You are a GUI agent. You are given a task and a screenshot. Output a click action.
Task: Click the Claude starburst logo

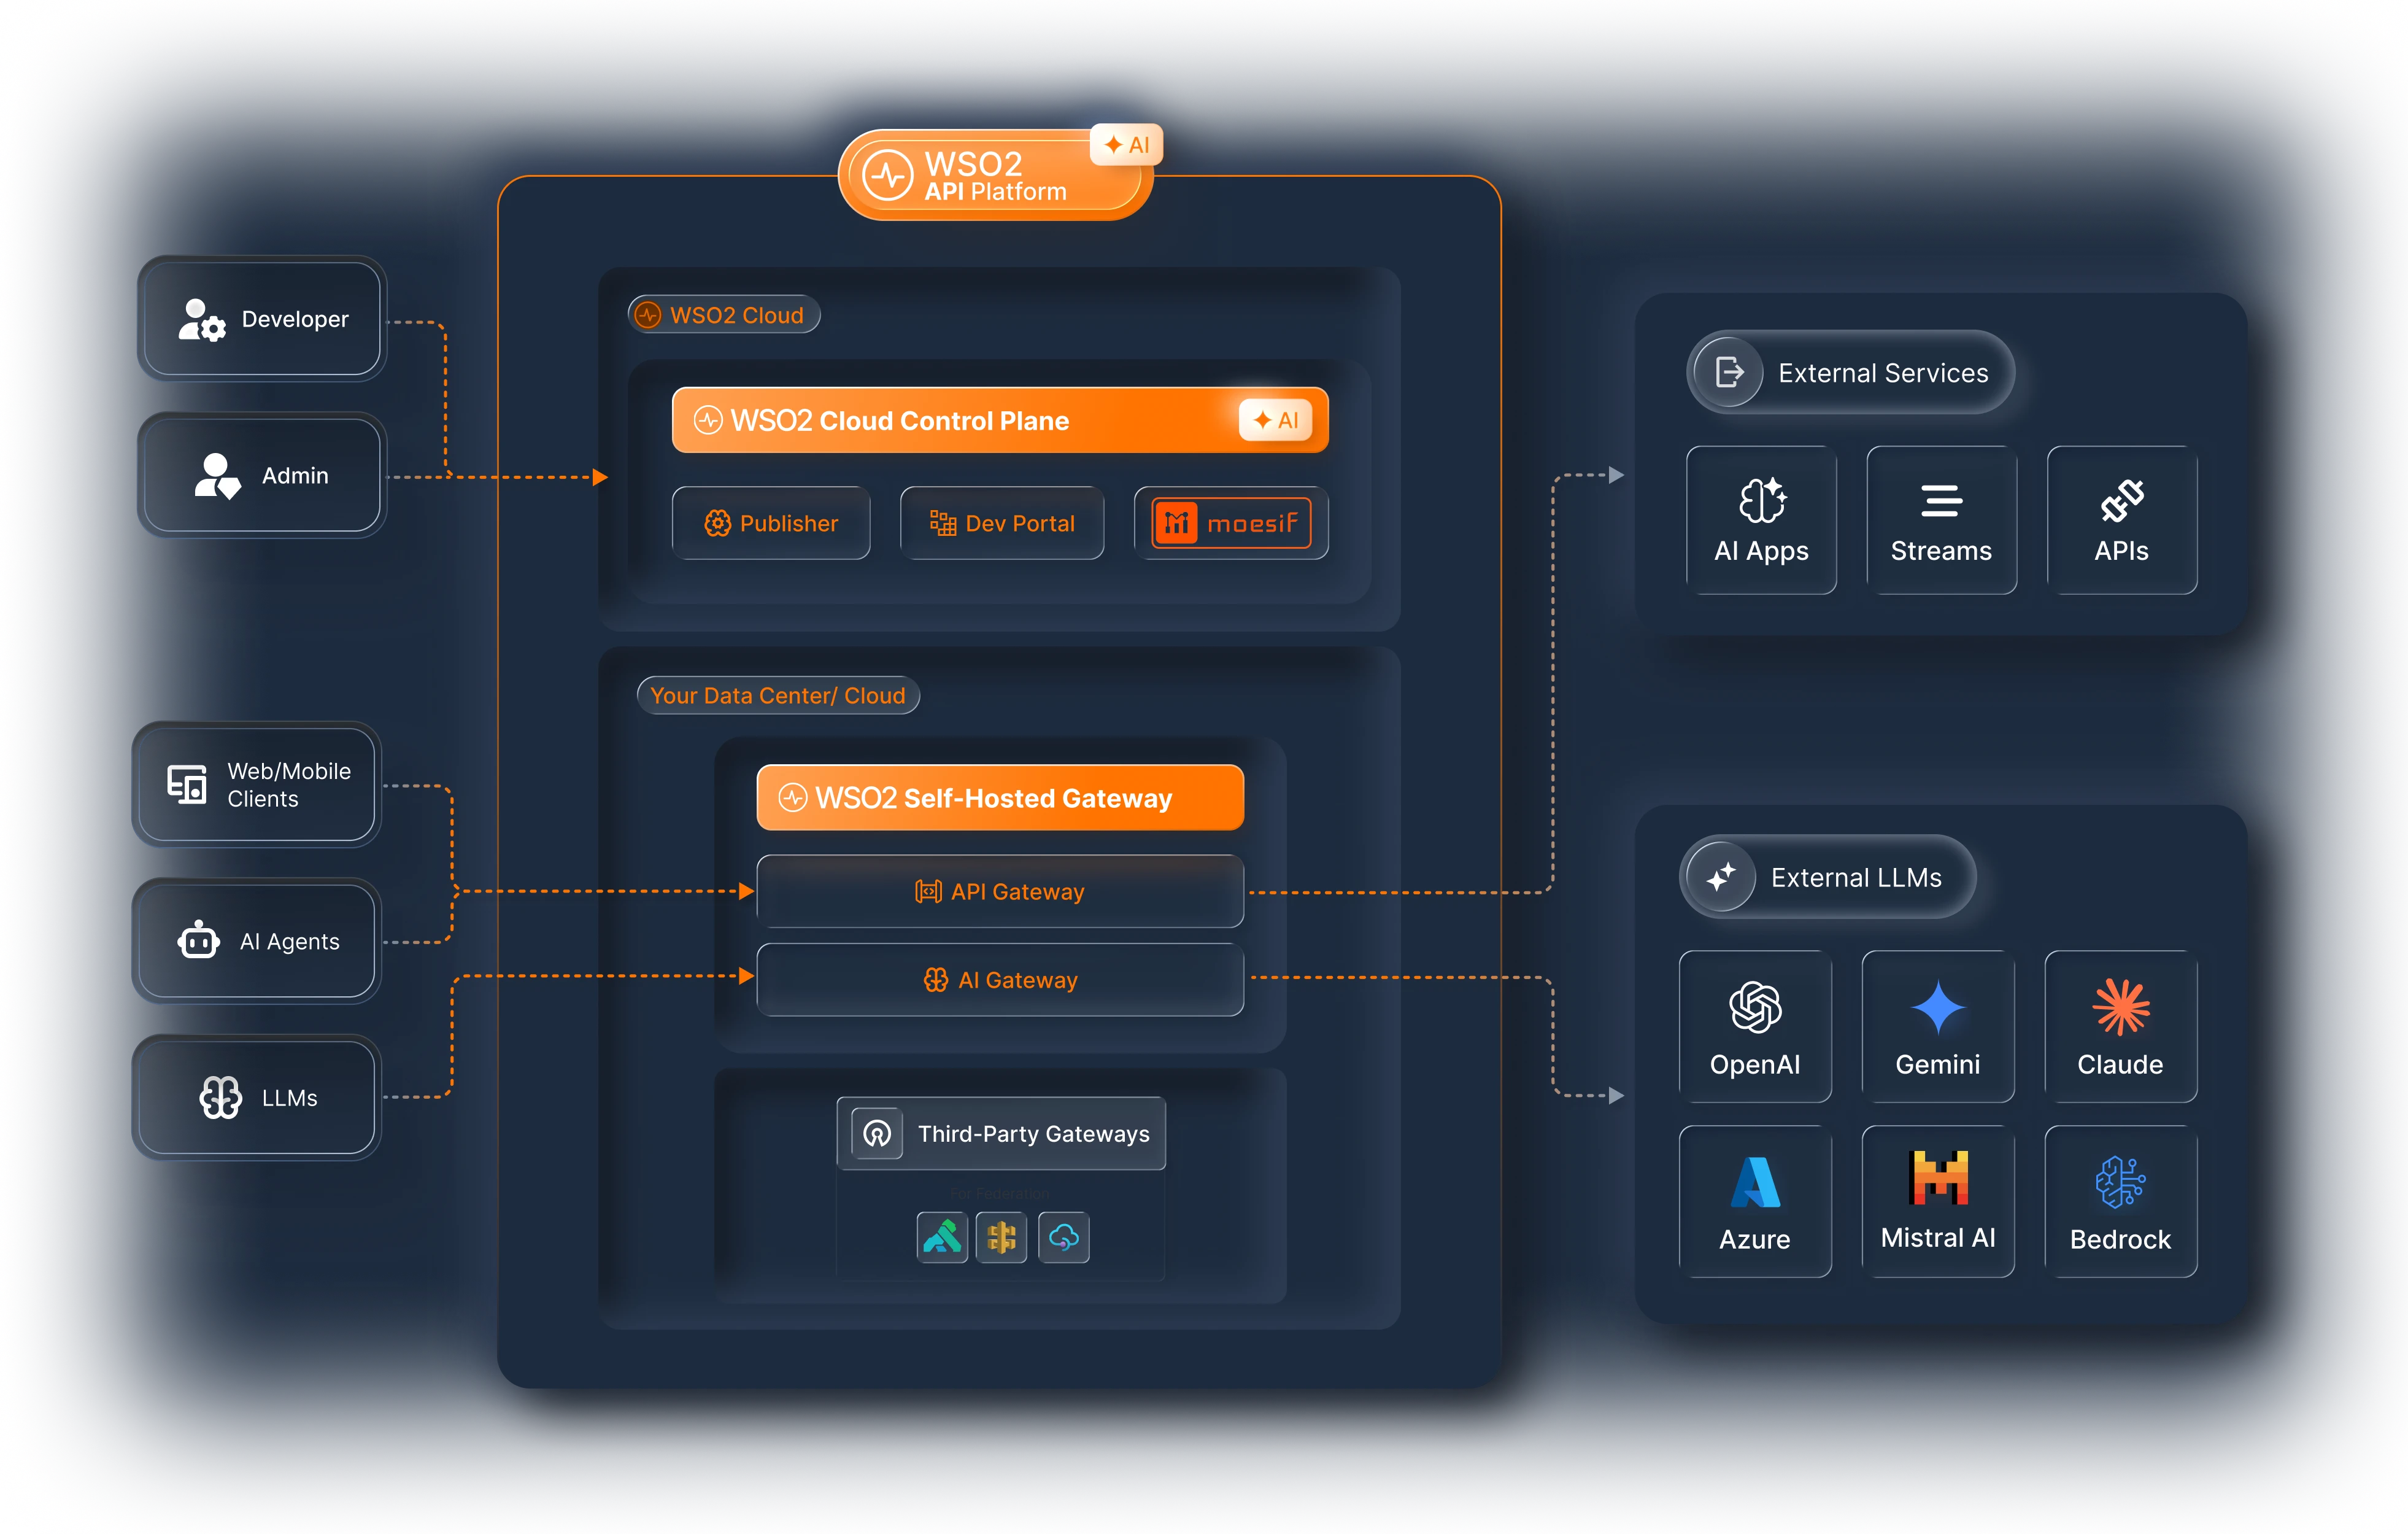pos(2121,1007)
